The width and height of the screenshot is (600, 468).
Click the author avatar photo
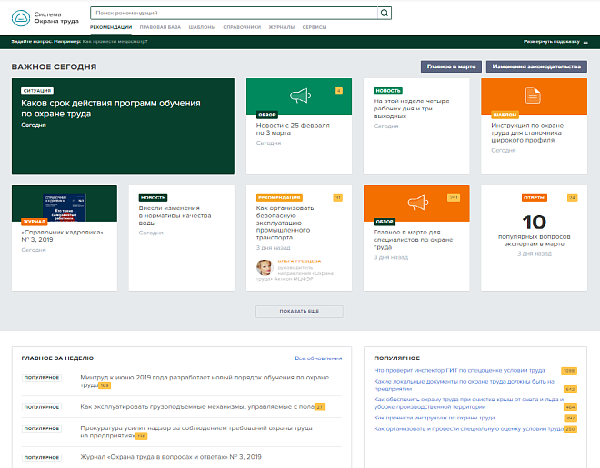(x=264, y=267)
